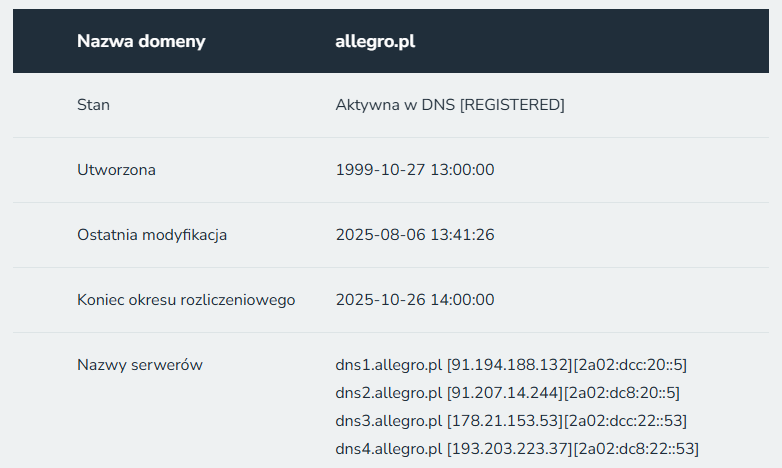Screen dimensions: 782x468
Task: Click the 'Aktywna w DNS [REGISTERED]' status text
Action: (x=450, y=105)
